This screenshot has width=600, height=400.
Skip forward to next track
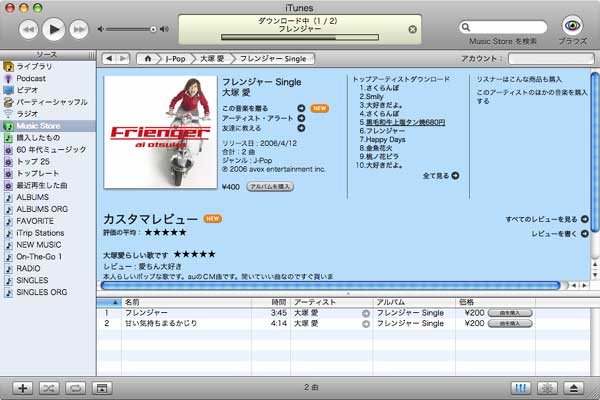click(79, 29)
